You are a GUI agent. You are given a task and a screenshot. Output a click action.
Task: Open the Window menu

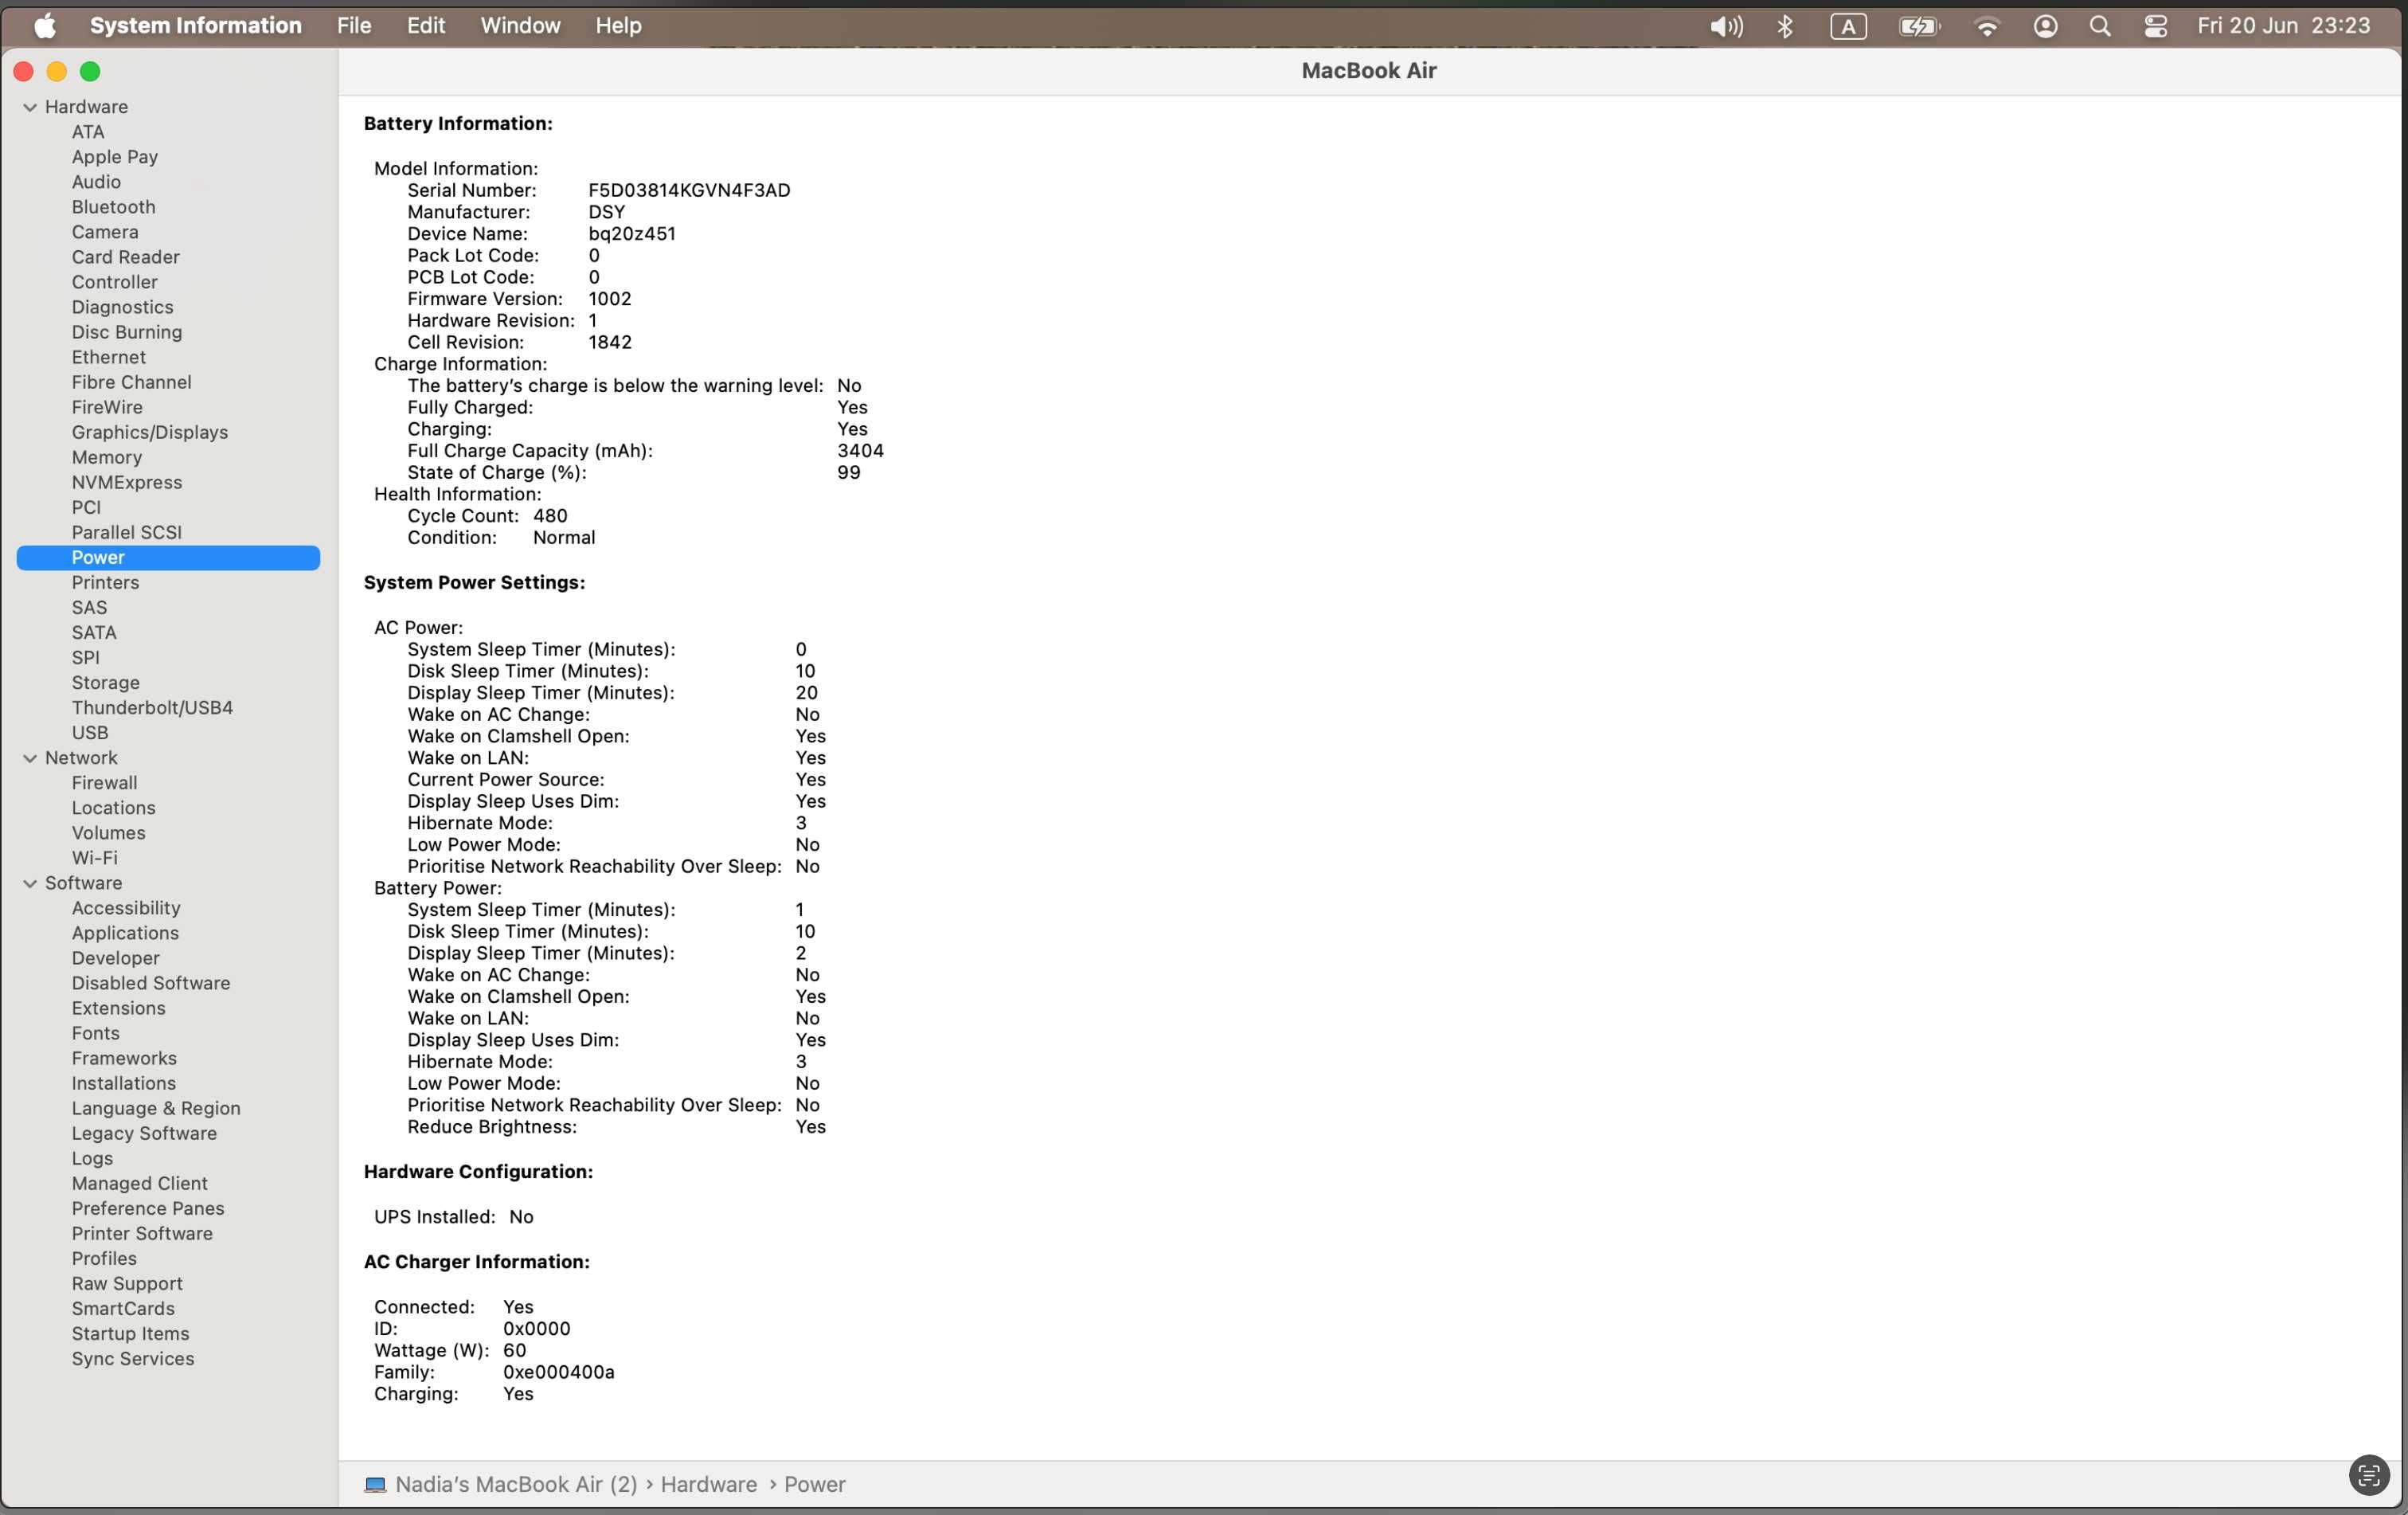click(x=520, y=26)
